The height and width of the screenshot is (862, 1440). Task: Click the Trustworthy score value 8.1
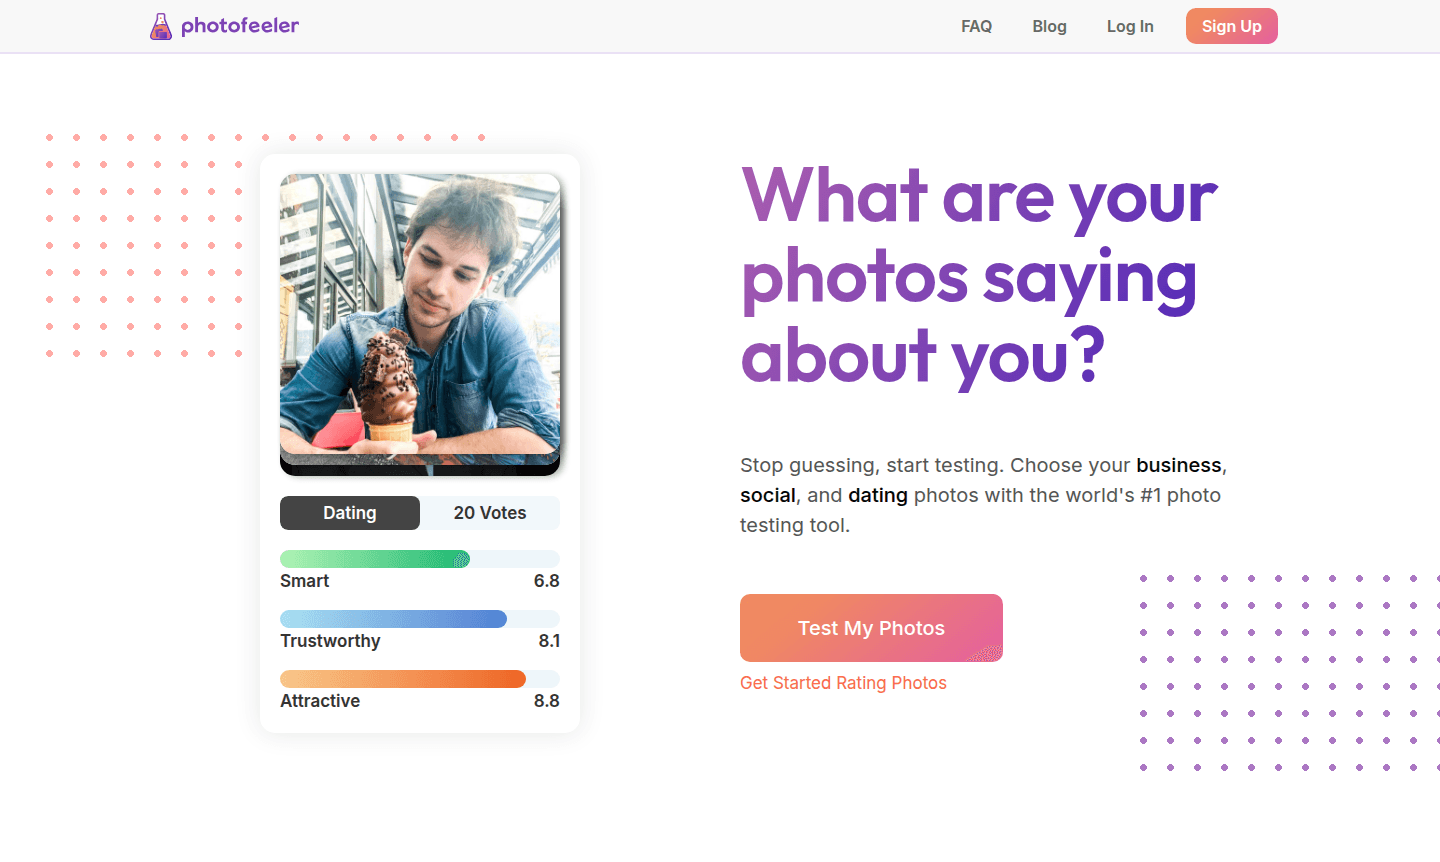[546, 640]
